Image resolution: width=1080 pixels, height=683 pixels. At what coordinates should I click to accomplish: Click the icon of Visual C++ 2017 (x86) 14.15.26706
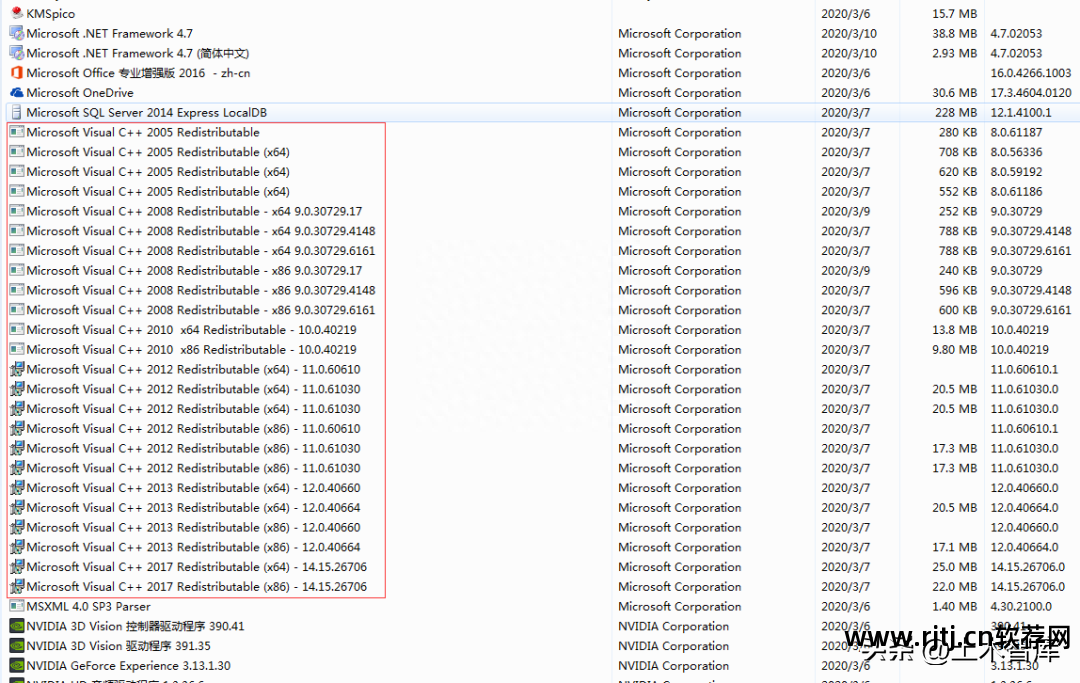[x=17, y=587]
